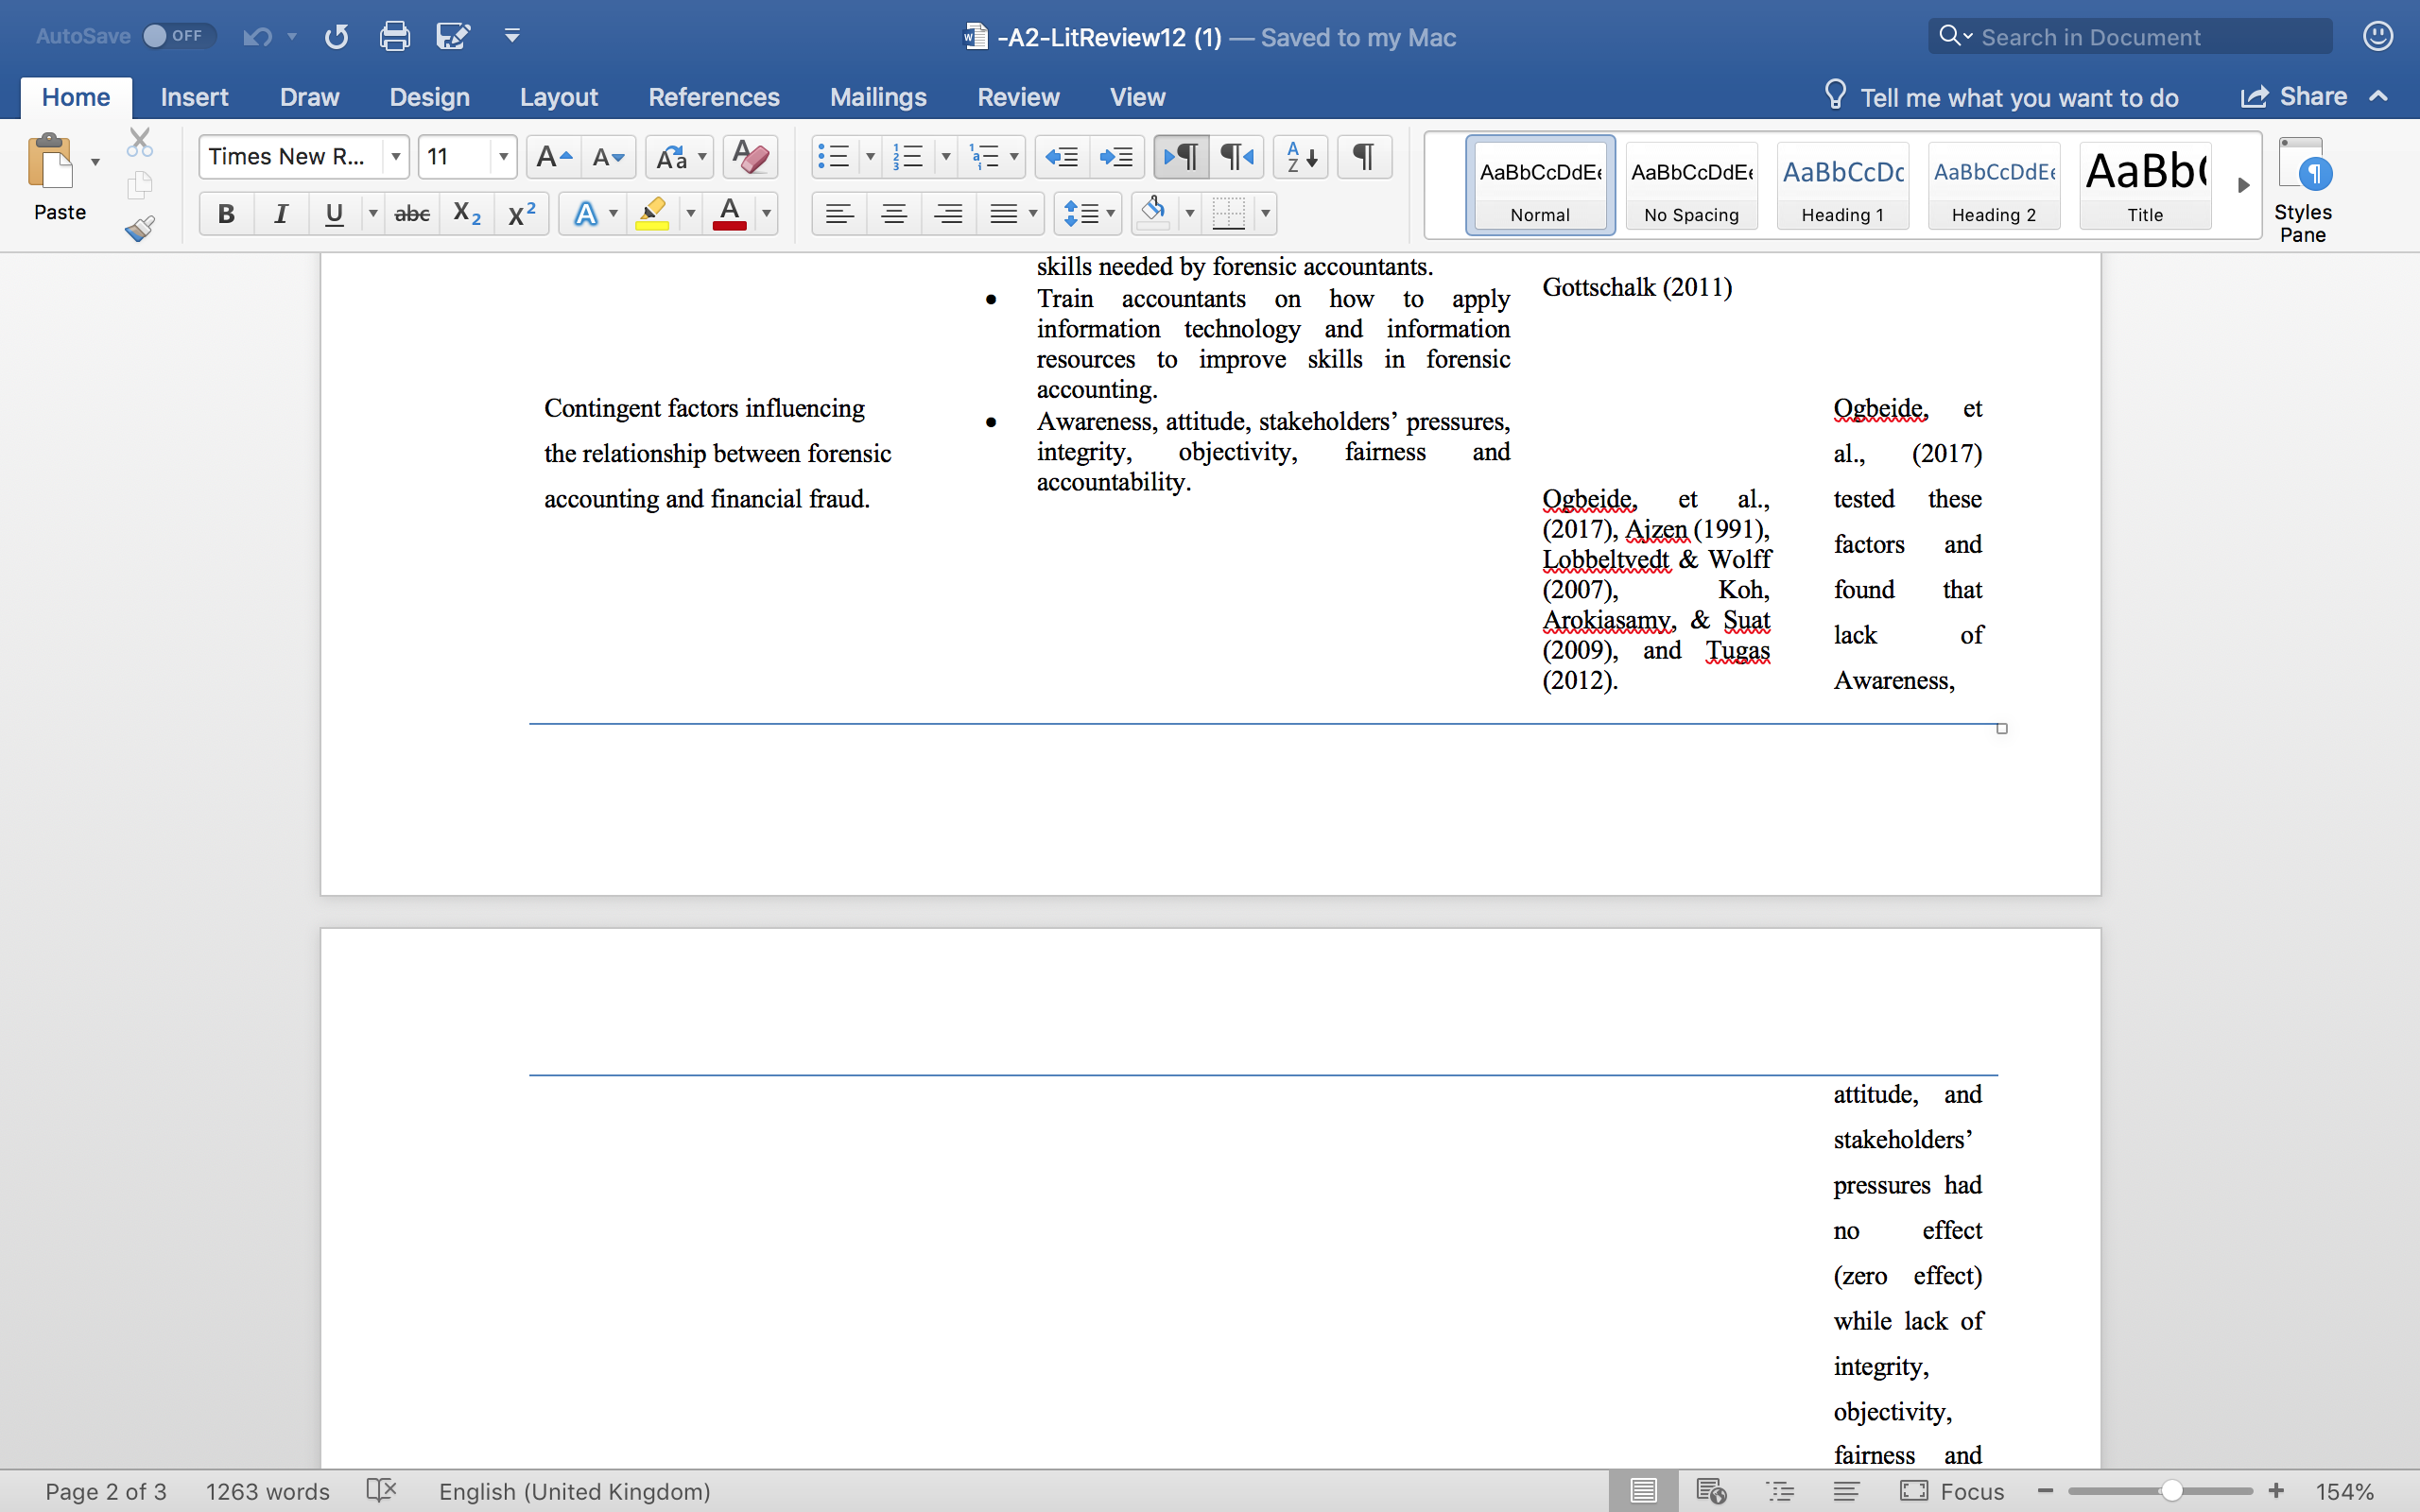Expand the bullet list style dropdown
Image resolution: width=2420 pixels, height=1512 pixels.
870,157
